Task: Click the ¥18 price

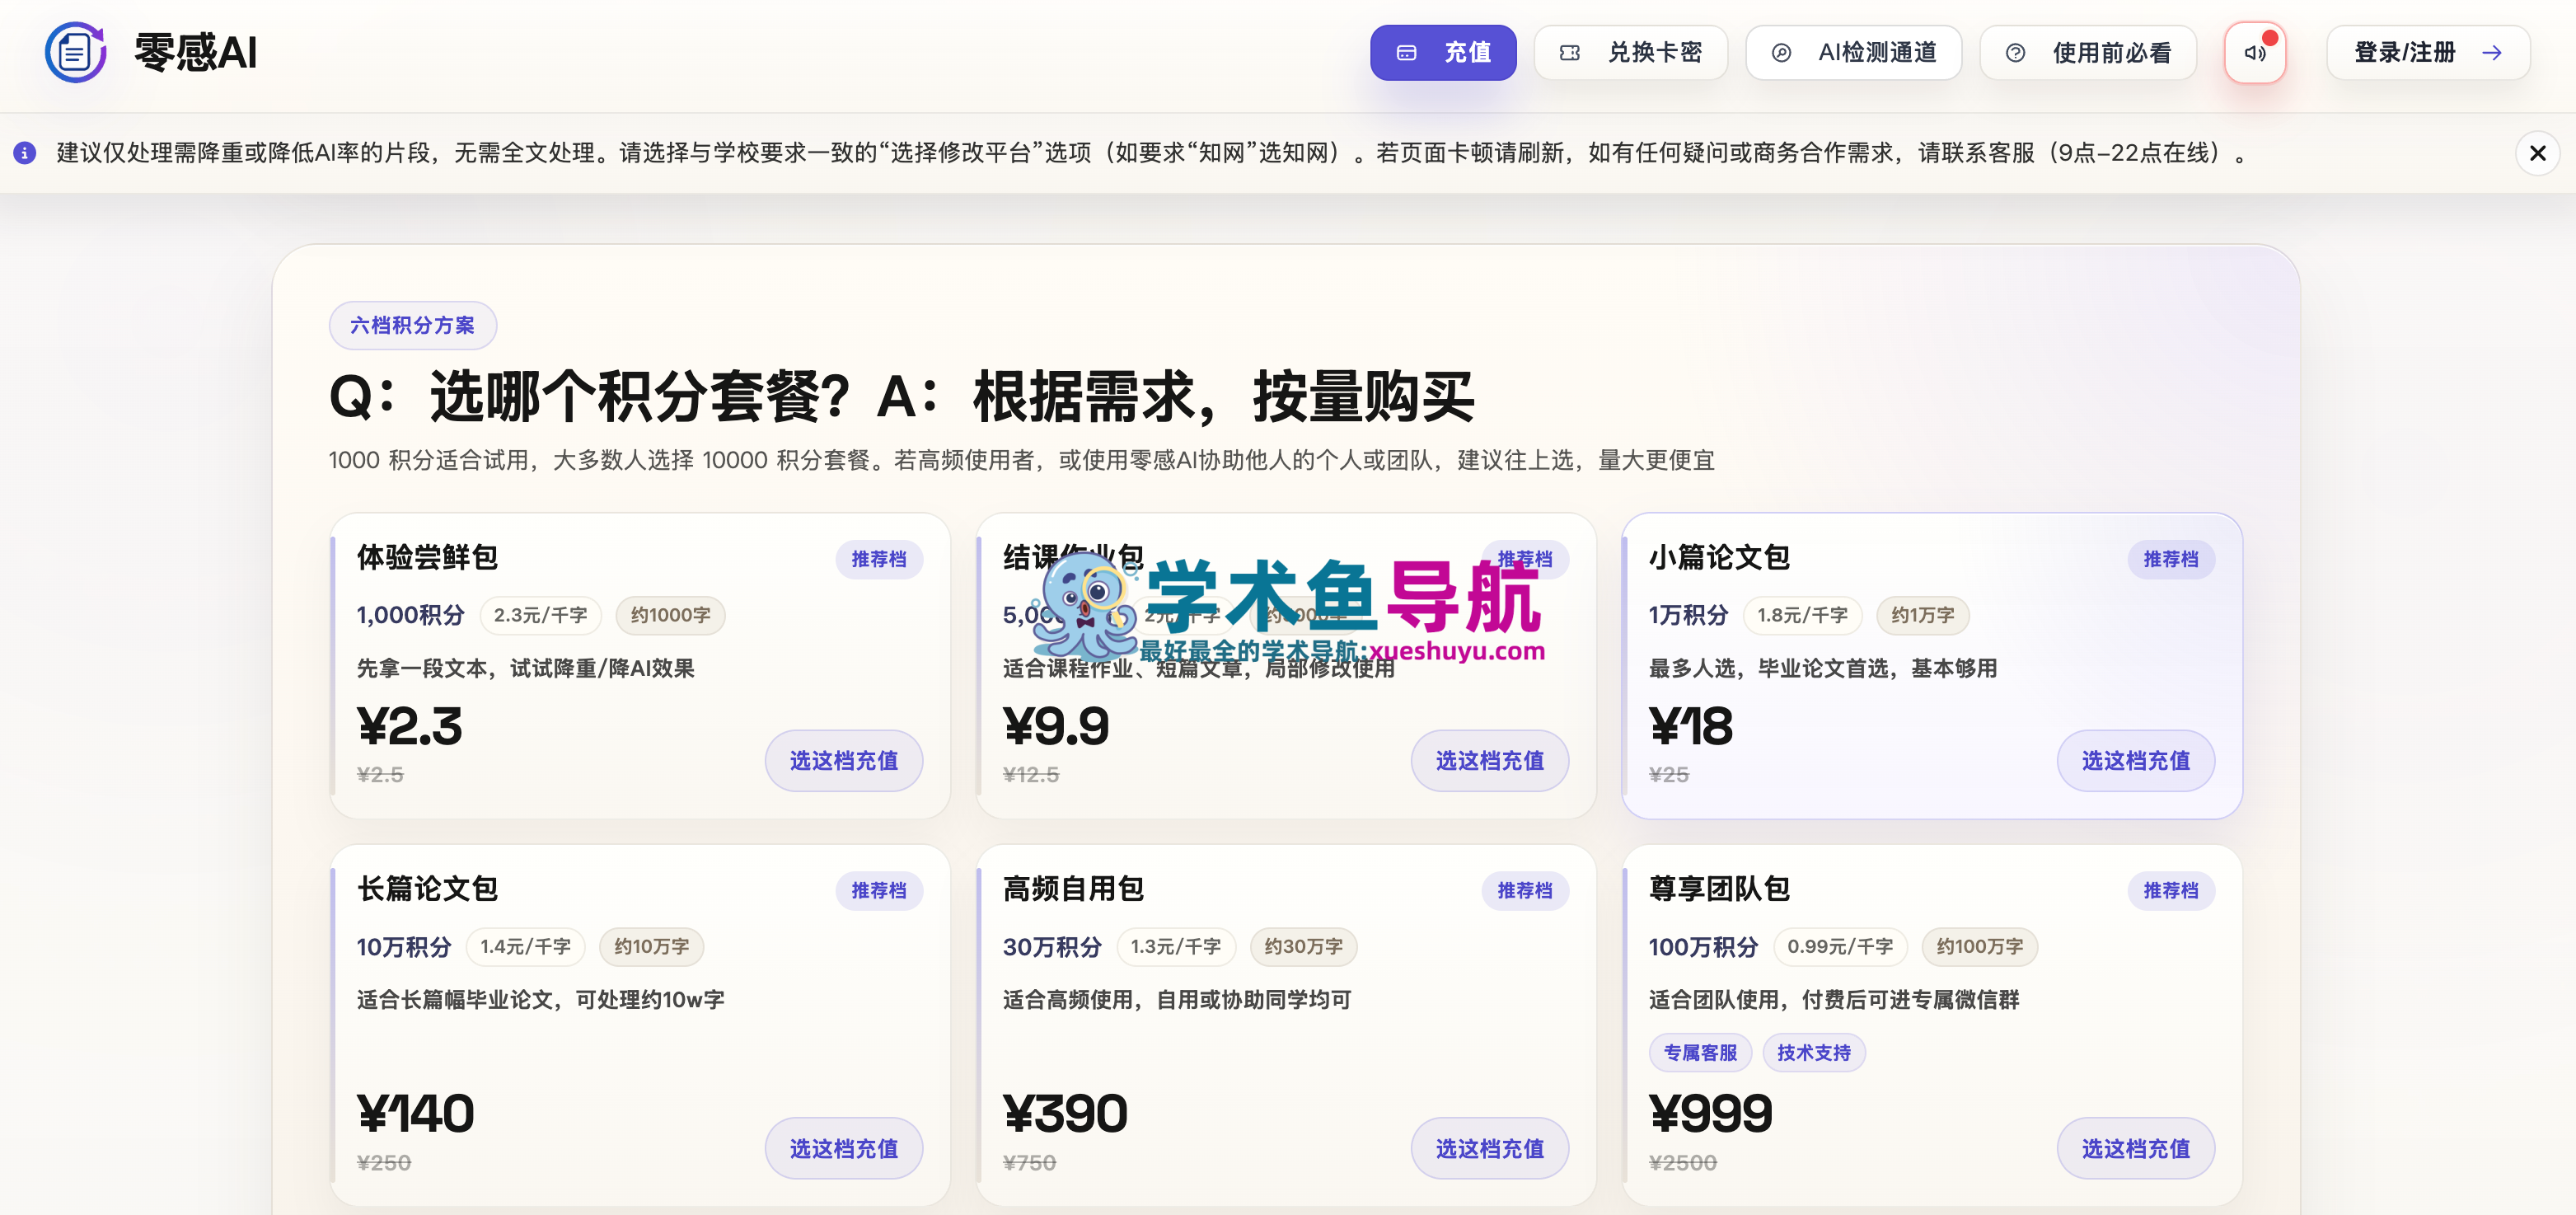Action: click(x=1691, y=727)
